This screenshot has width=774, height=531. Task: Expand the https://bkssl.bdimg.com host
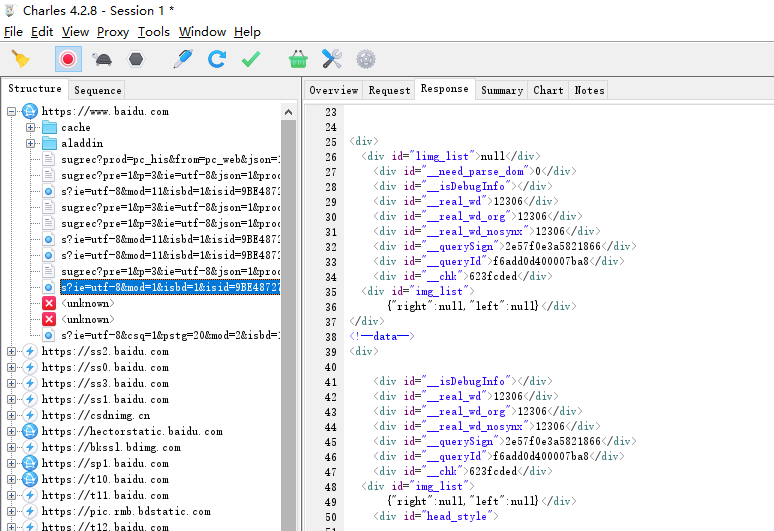click(x=11, y=448)
